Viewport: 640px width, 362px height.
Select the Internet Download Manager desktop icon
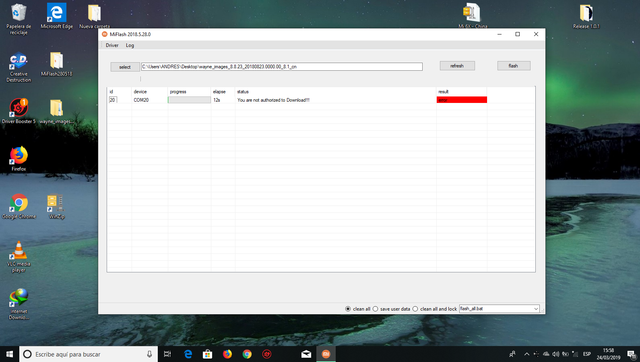pyautogui.click(x=18, y=304)
